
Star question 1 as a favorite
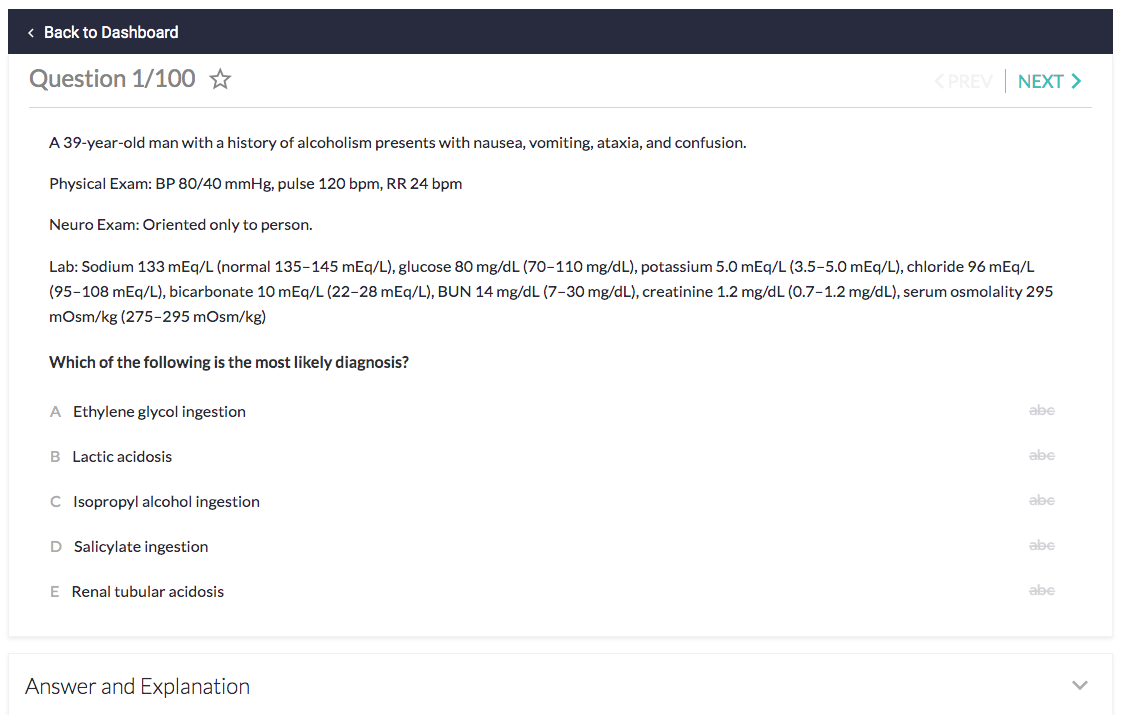point(220,80)
